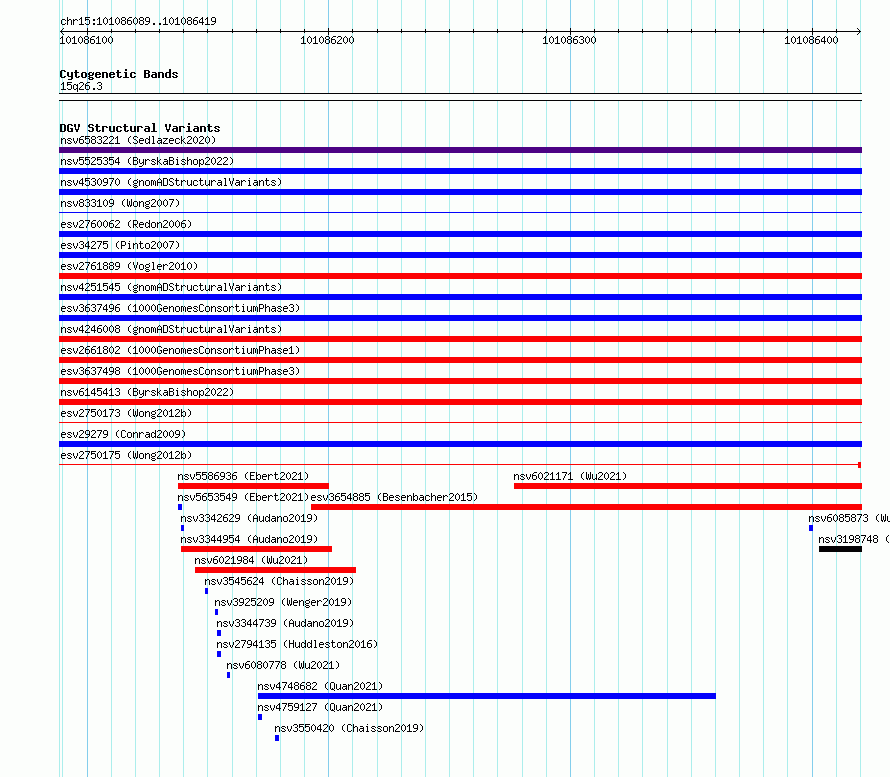Open the nsv833109 (Wong2007) entry
890x777 pixels.
click(120, 203)
